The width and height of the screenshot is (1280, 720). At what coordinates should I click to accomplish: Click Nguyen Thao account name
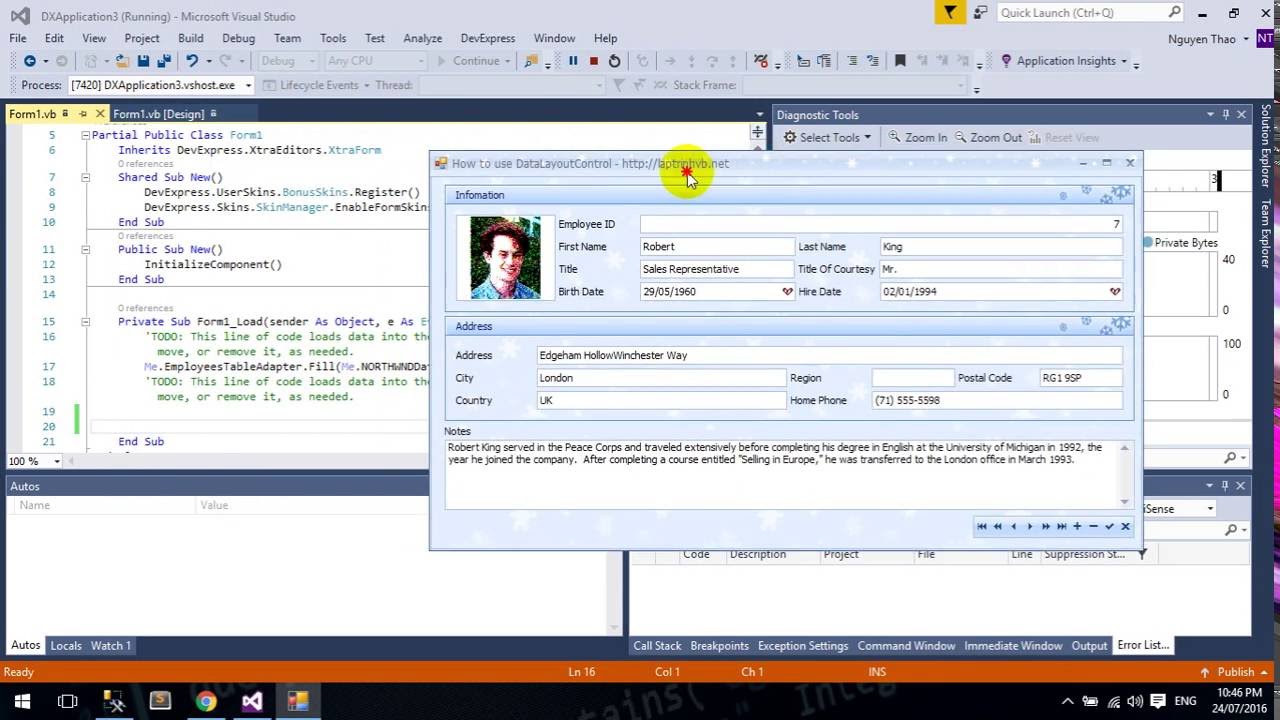[1201, 39]
